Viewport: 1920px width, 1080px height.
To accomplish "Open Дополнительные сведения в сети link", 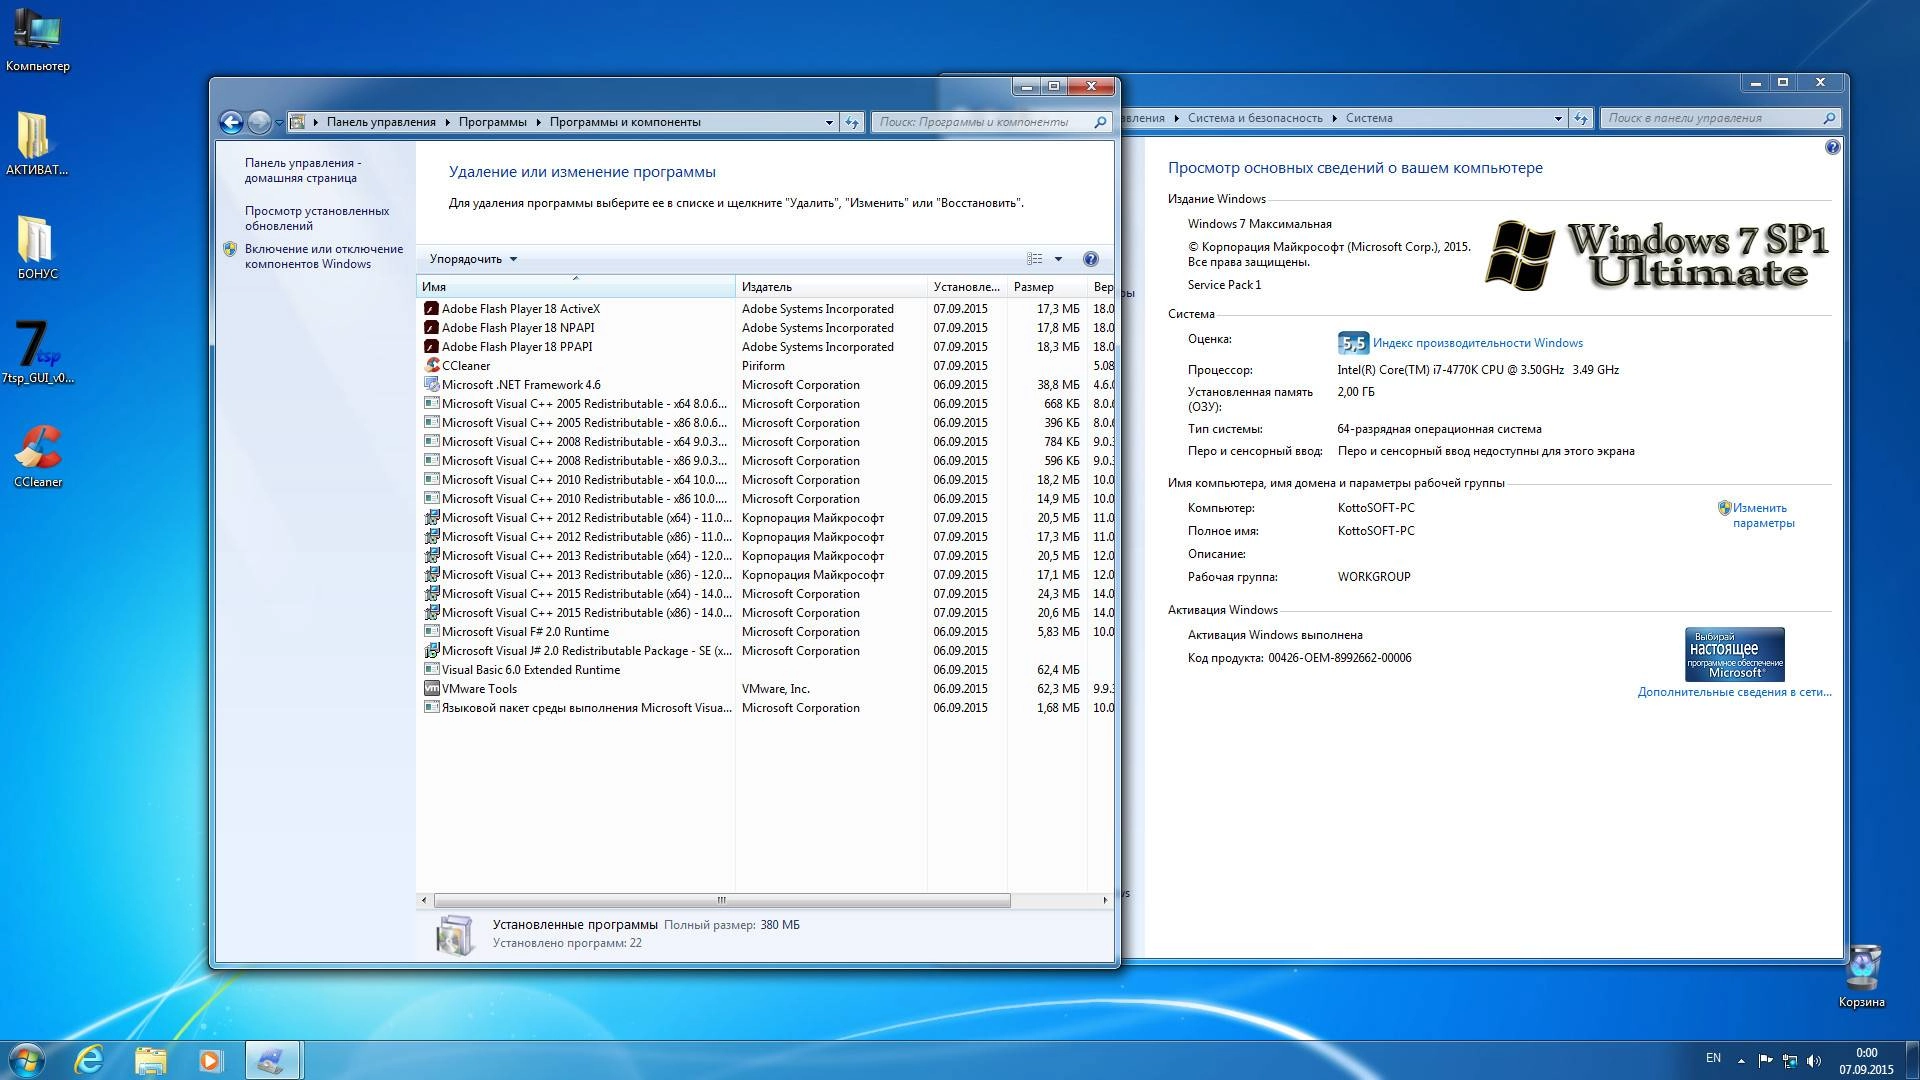I will point(1734,692).
